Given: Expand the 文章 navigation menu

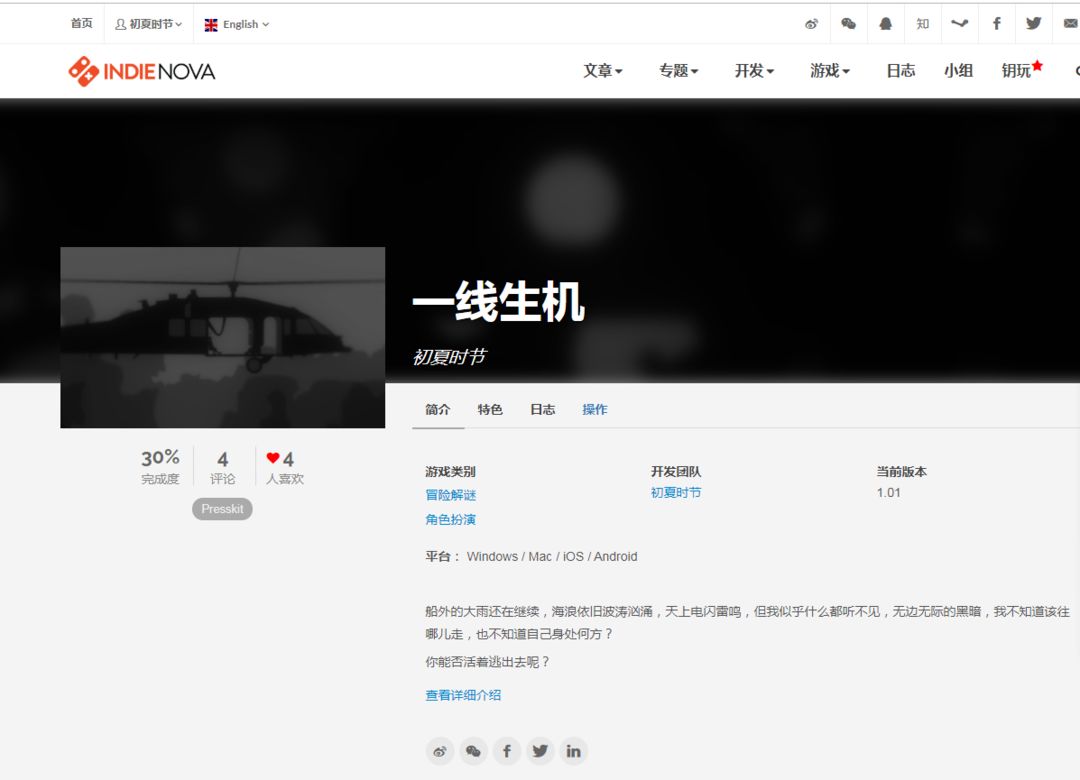Looking at the screenshot, I should click(x=603, y=71).
